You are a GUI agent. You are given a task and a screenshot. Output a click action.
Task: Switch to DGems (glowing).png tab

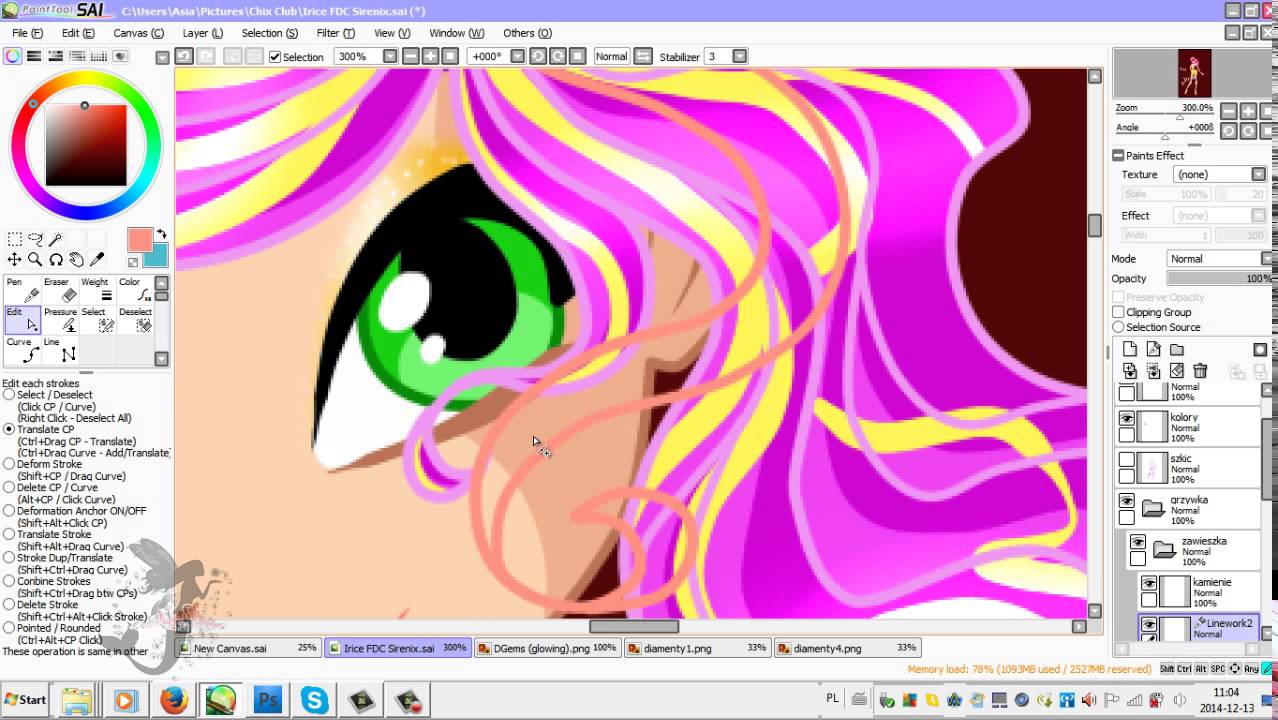(x=547, y=648)
